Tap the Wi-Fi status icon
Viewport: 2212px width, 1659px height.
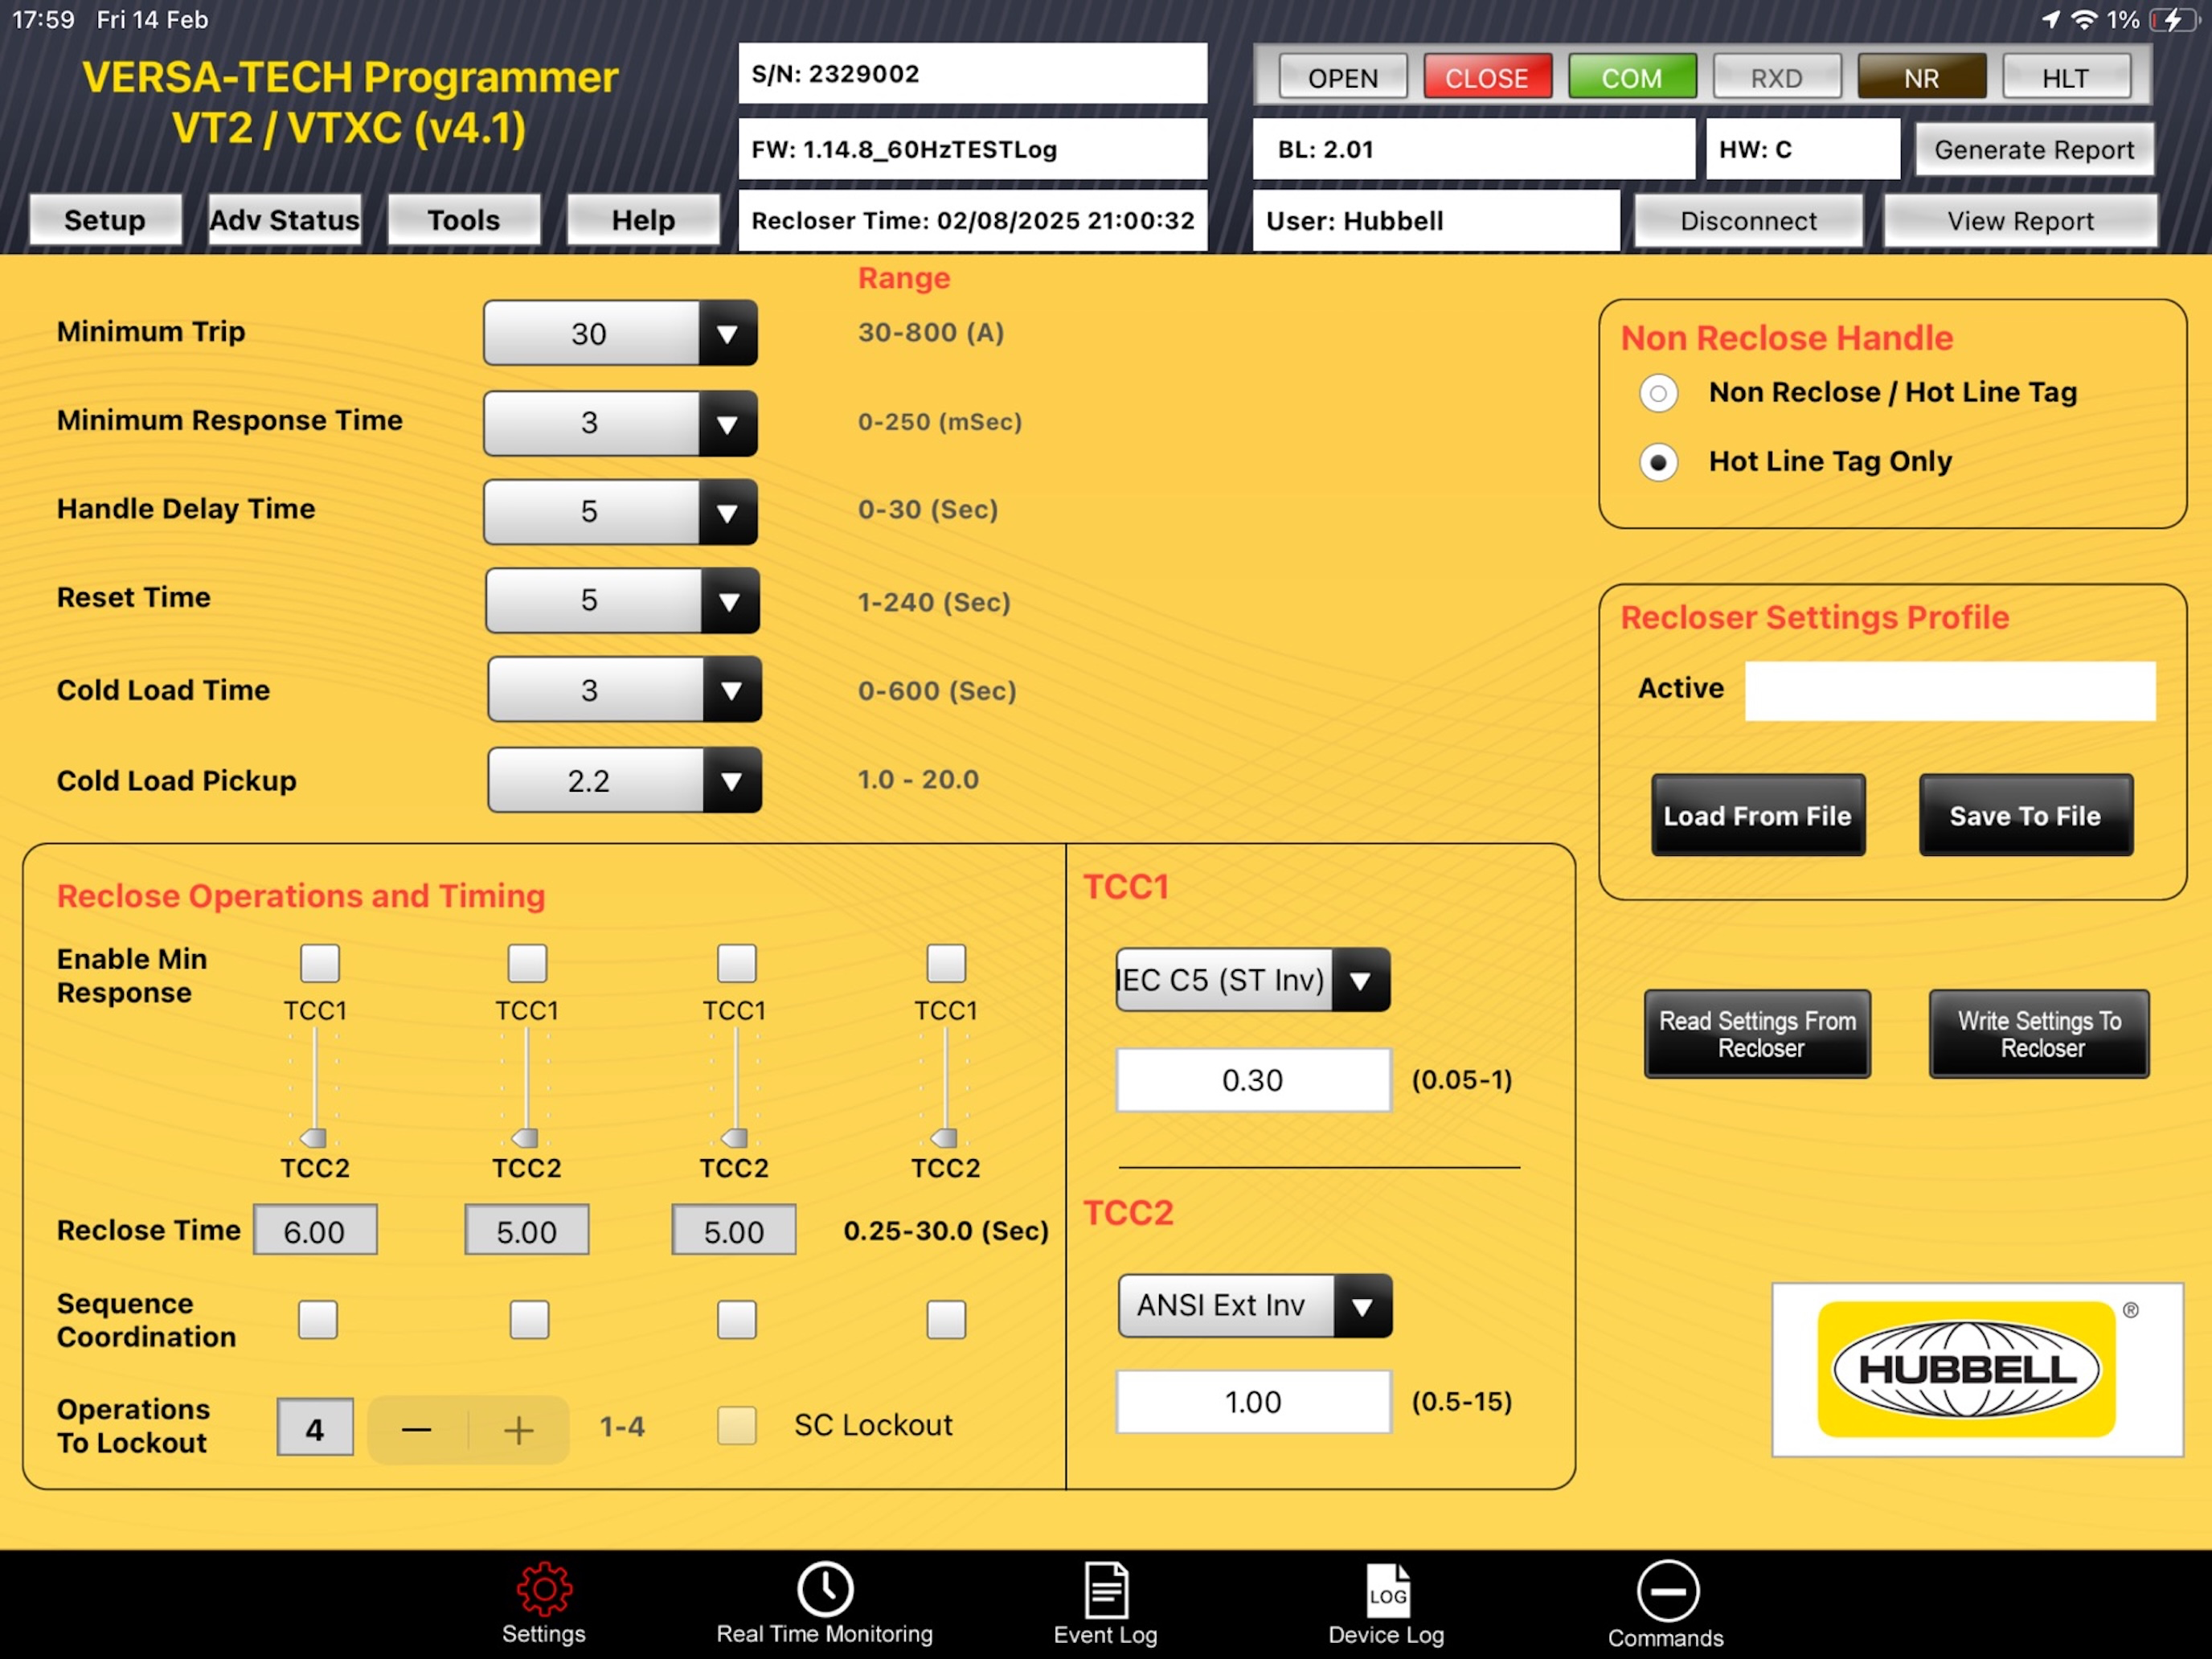(x=2083, y=20)
